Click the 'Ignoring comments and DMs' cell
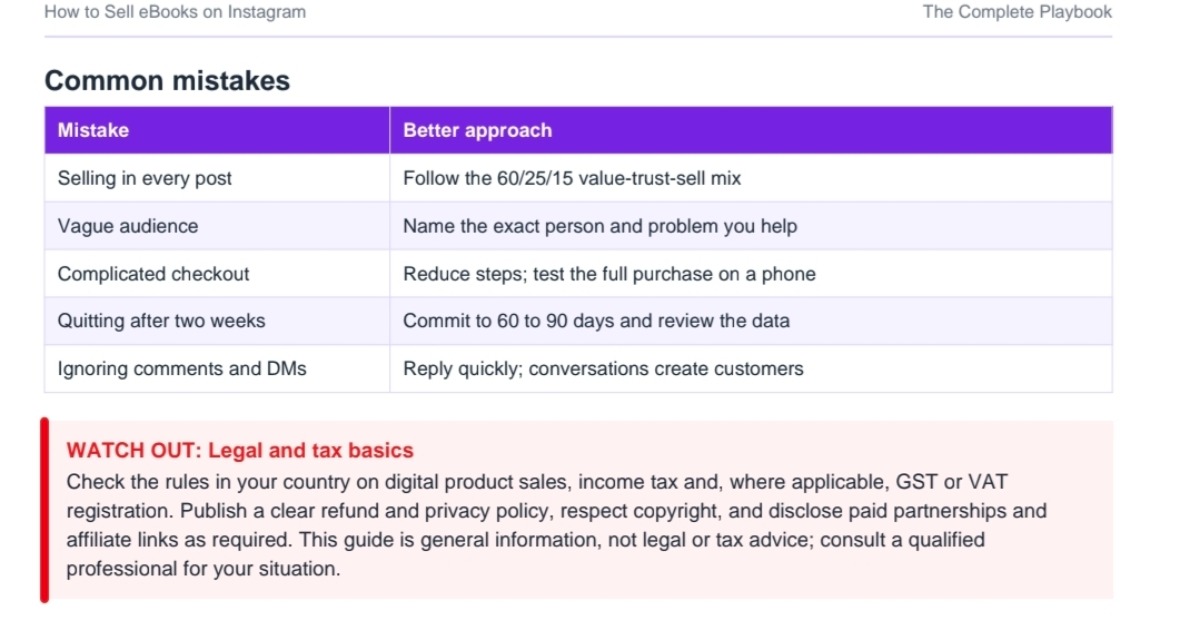1200x630 pixels. [x=217, y=369]
